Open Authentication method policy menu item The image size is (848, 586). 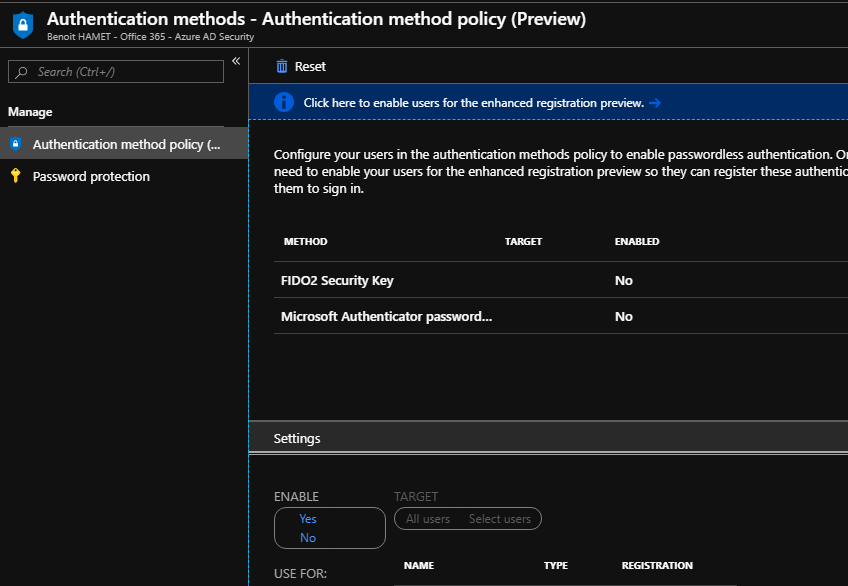click(x=126, y=144)
